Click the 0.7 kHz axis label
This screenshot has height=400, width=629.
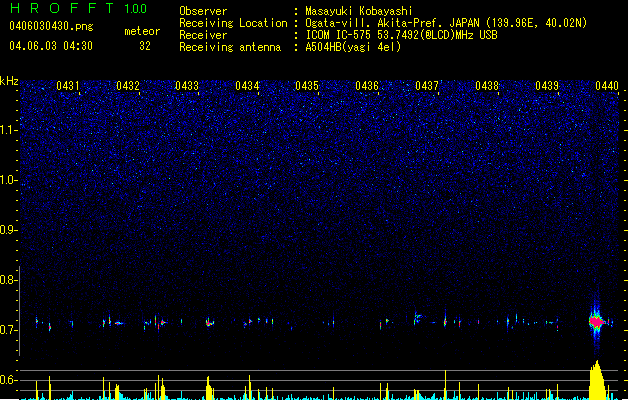[8, 330]
